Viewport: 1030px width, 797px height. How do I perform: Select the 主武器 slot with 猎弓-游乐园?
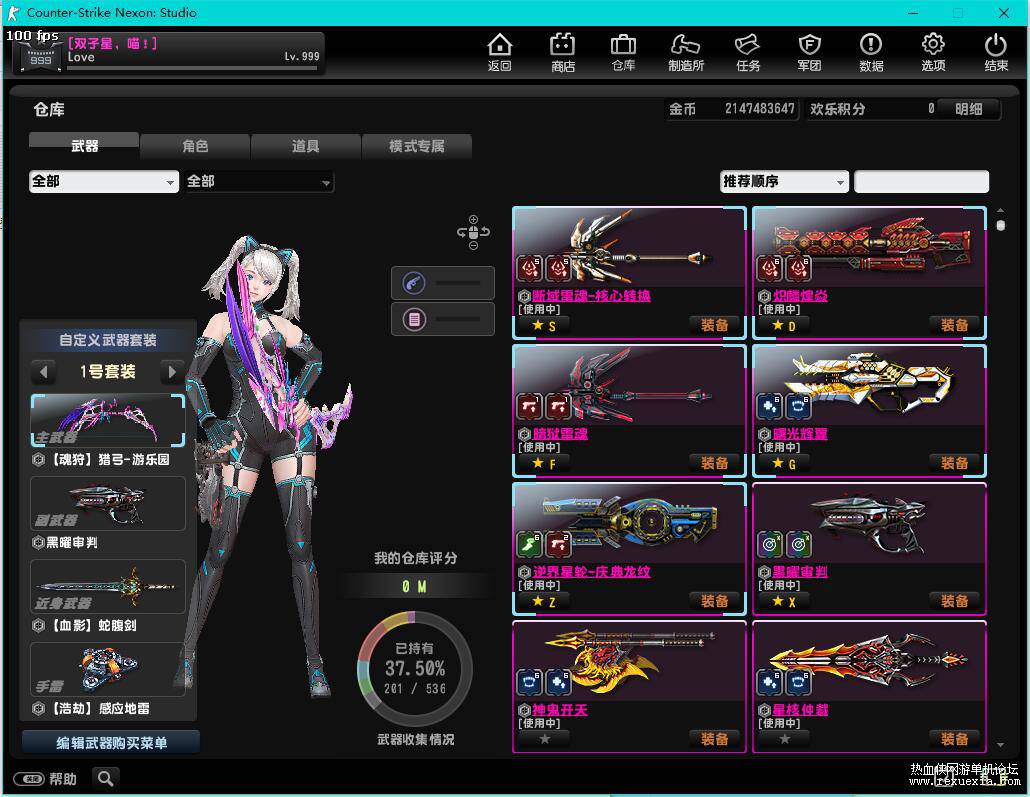[108, 421]
